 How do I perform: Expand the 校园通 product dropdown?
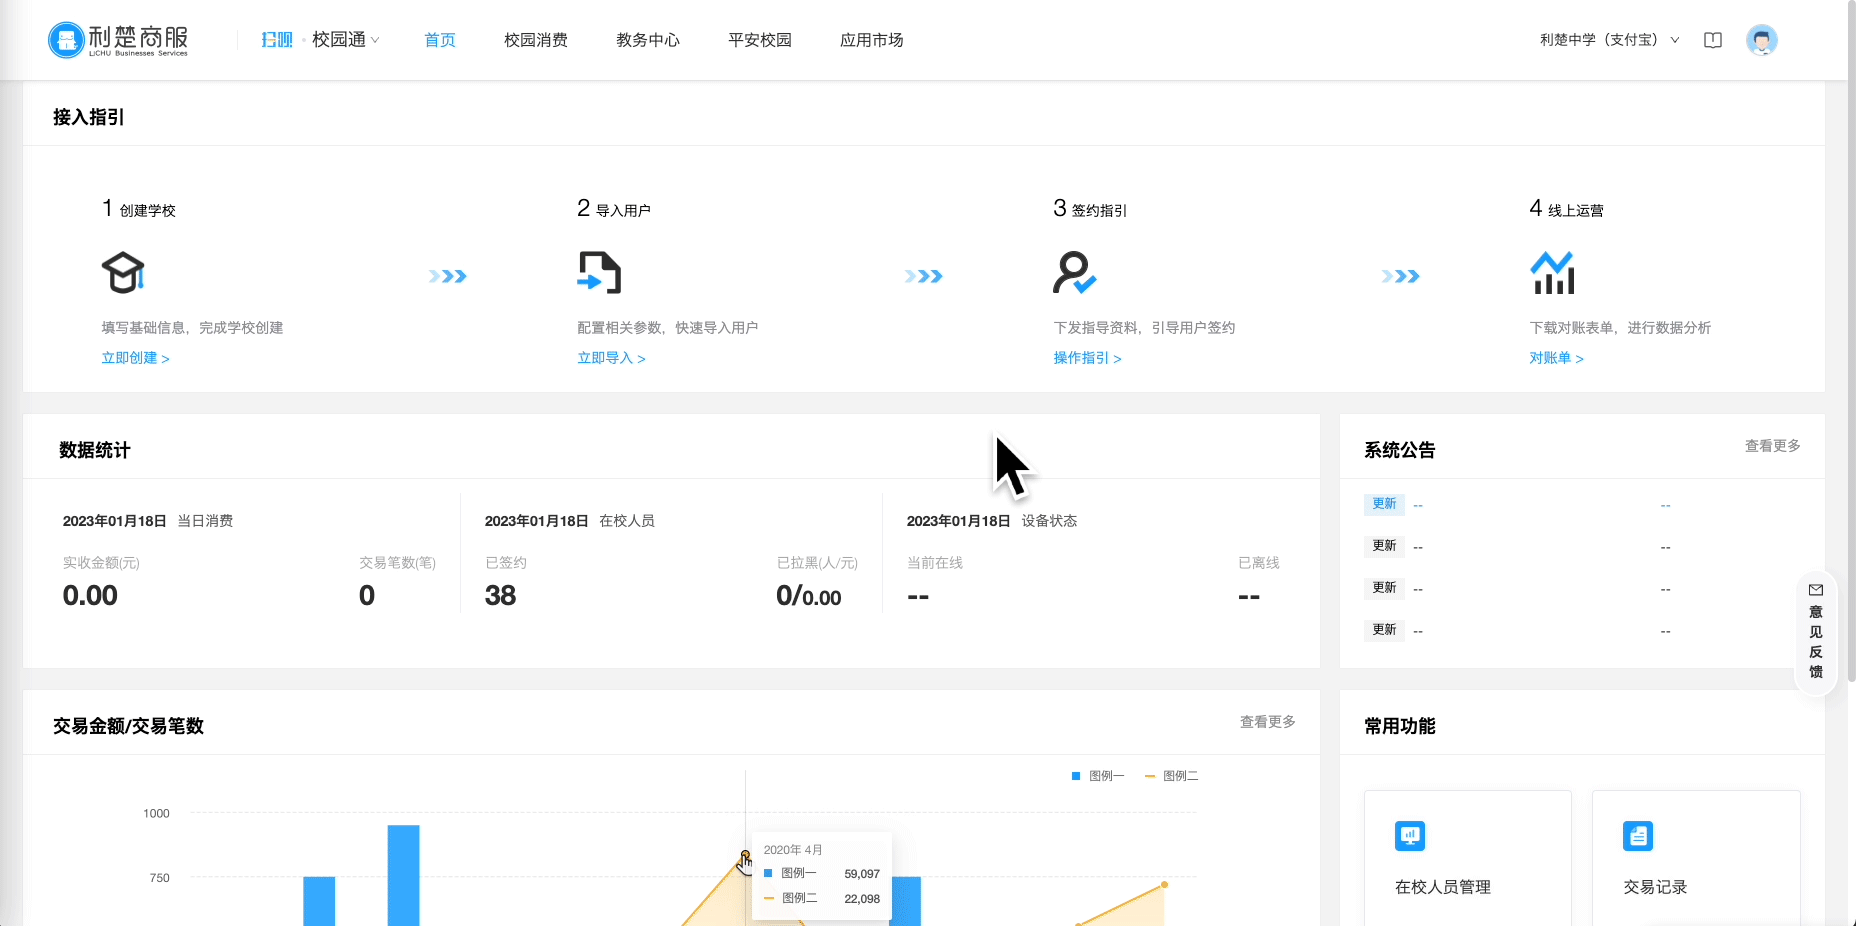click(x=346, y=40)
